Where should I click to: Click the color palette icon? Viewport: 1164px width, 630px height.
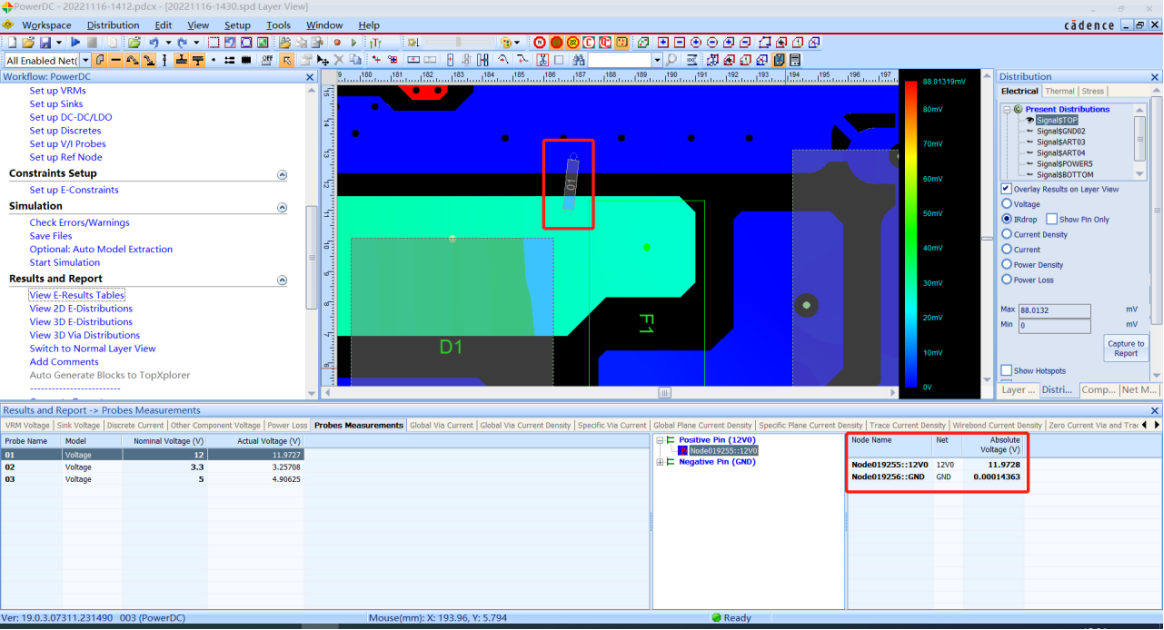(x=506, y=42)
